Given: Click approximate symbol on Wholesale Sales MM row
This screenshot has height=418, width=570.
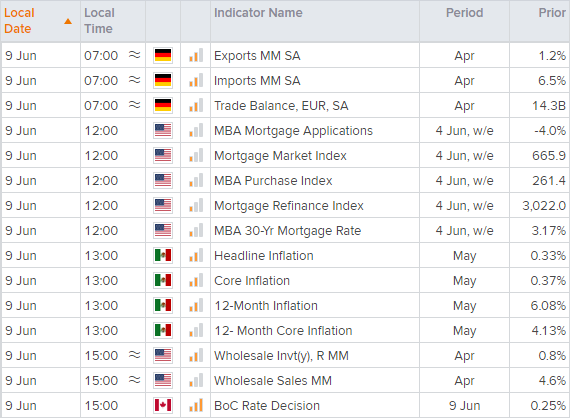Looking at the screenshot, I should coord(135,380).
